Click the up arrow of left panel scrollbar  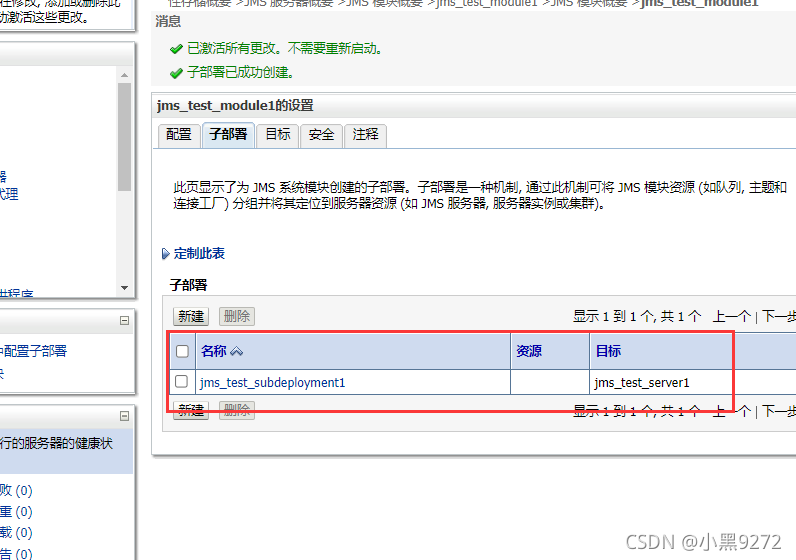click(124, 75)
